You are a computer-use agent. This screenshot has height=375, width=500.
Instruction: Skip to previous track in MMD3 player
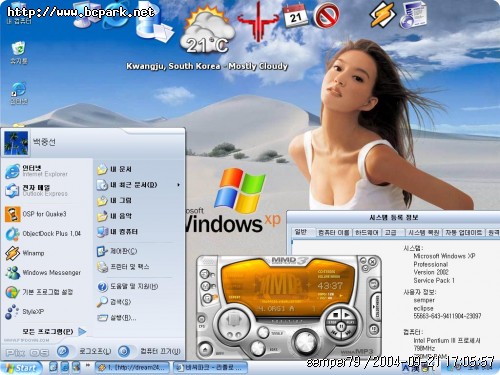point(333,332)
